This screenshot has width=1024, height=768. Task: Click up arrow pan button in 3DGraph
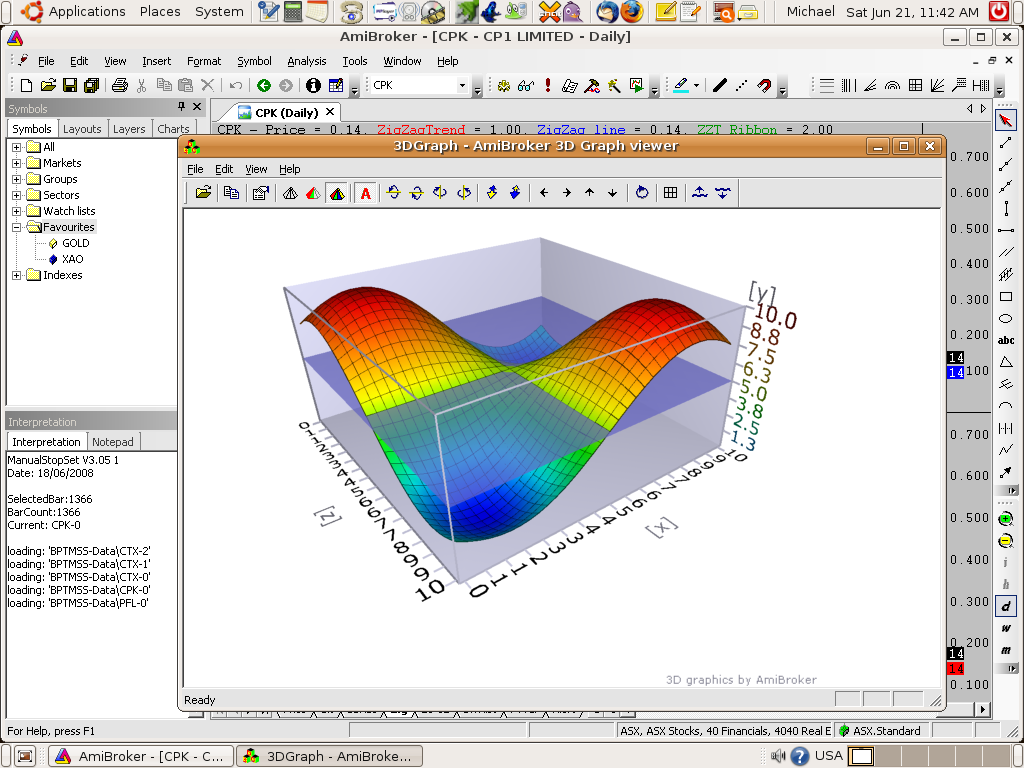coord(590,193)
